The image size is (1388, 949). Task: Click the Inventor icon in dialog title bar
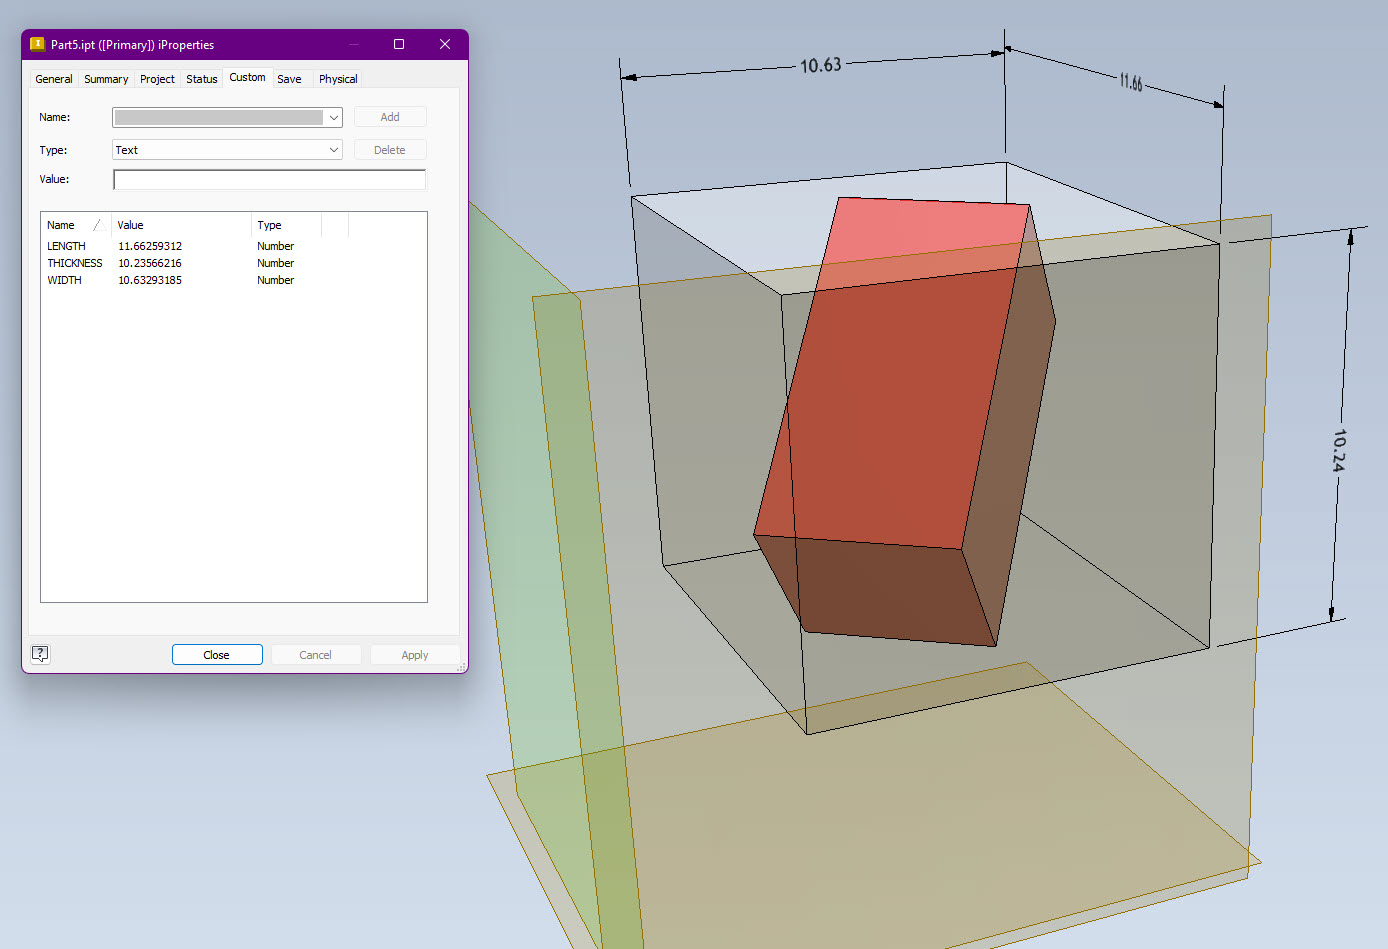point(37,44)
